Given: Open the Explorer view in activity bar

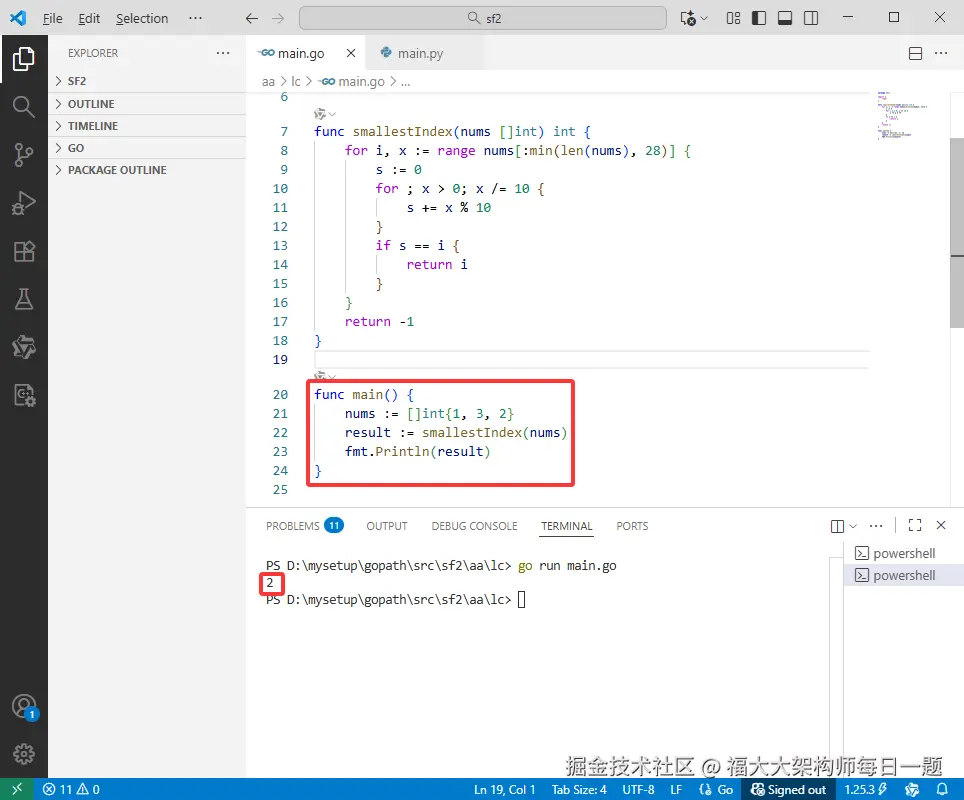Looking at the screenshot, I should tap(23, 59).
